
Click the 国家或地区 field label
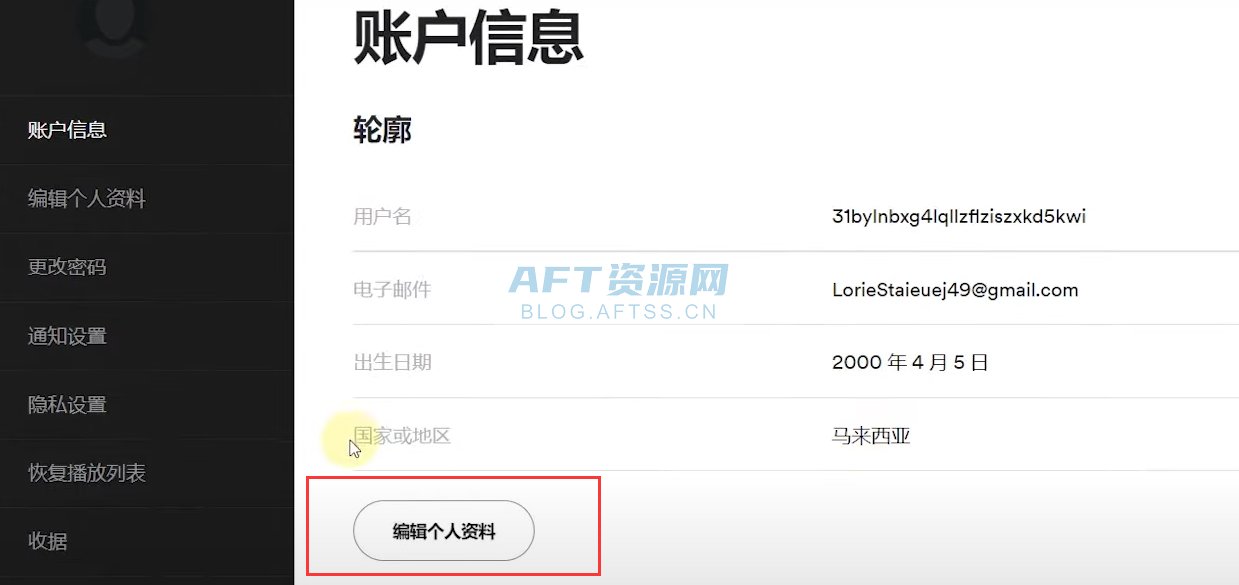coord(402,436)
